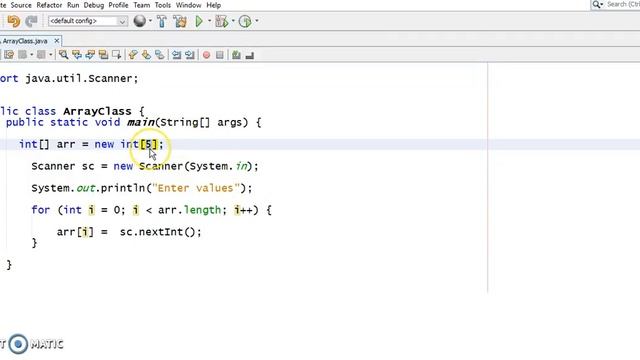The image size is (640, 360).
Task: Start Profile Project from toolbar icon
Action: click(245, 21)
